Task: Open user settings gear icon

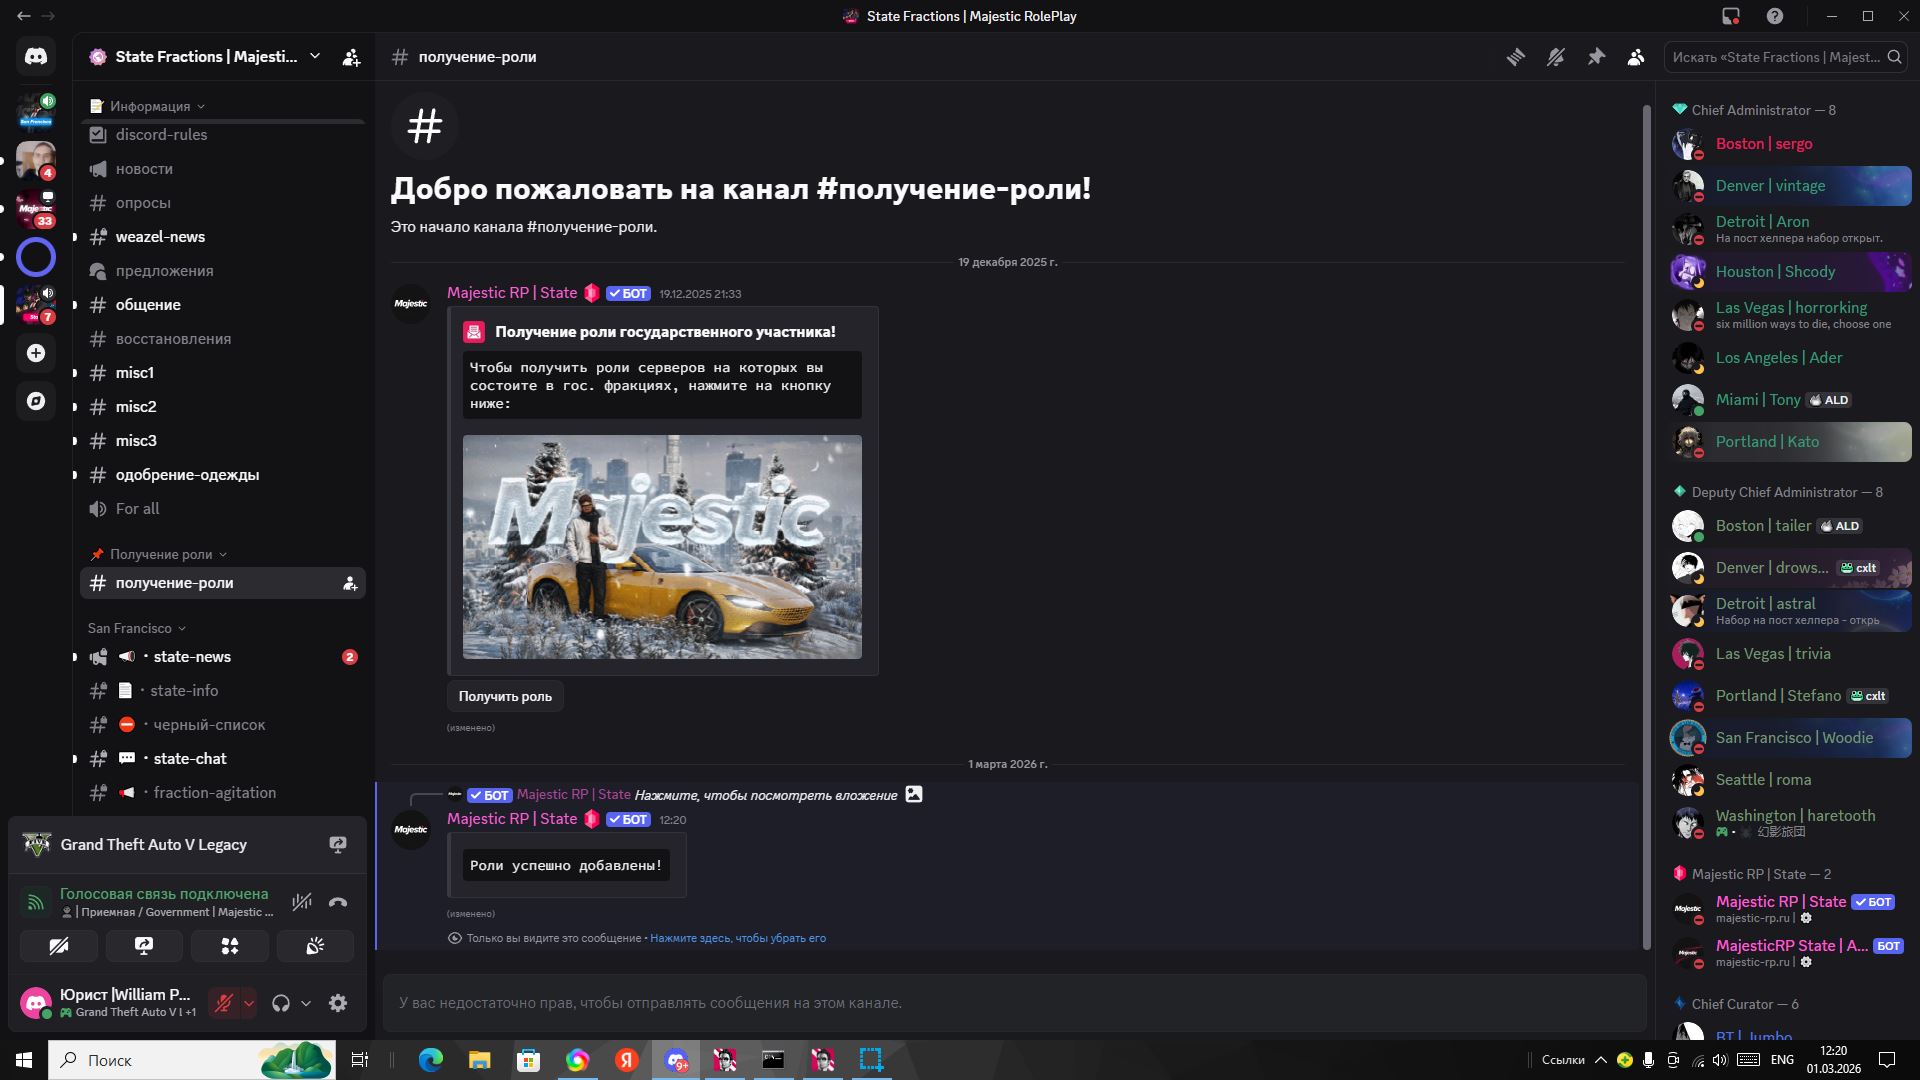Action: coord(338,1003)
